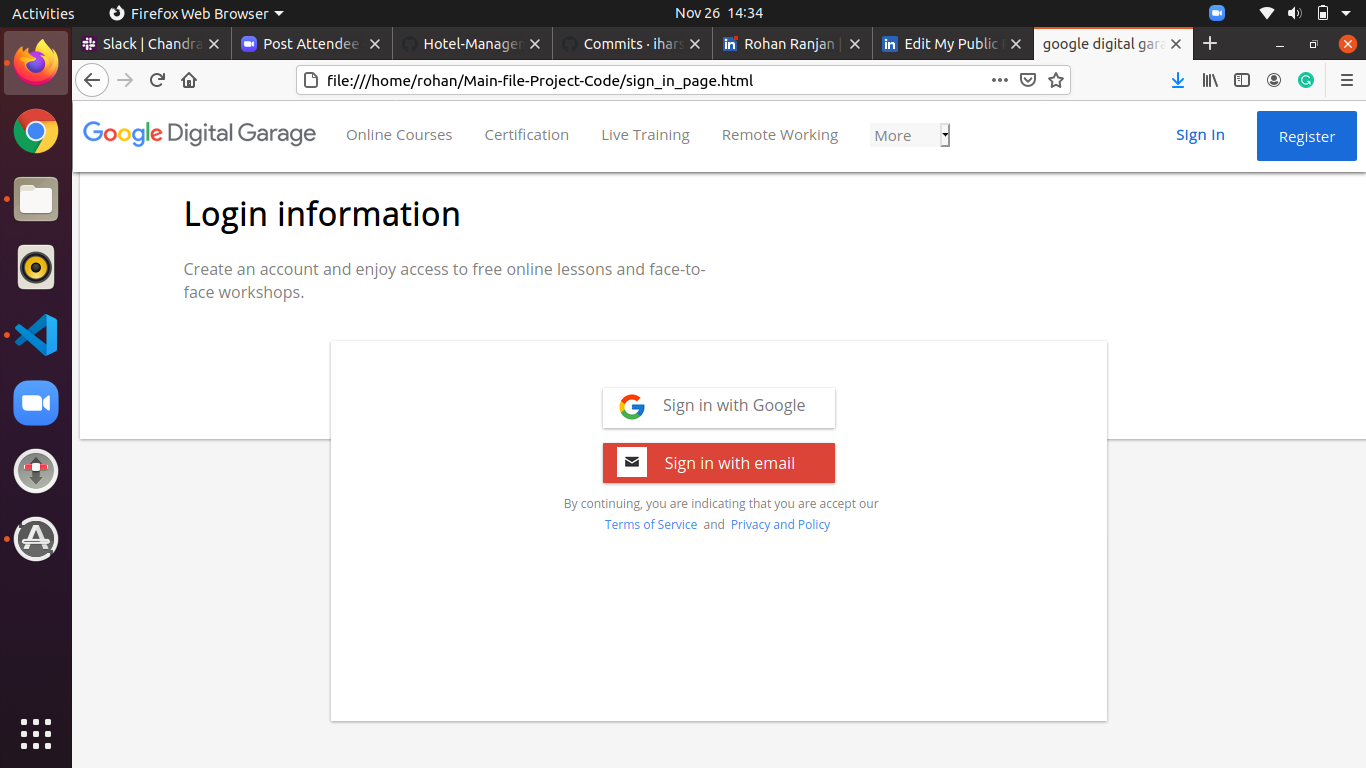1366x768 pixels.
Task: Open Activities overview
Action: coord(43,13)
